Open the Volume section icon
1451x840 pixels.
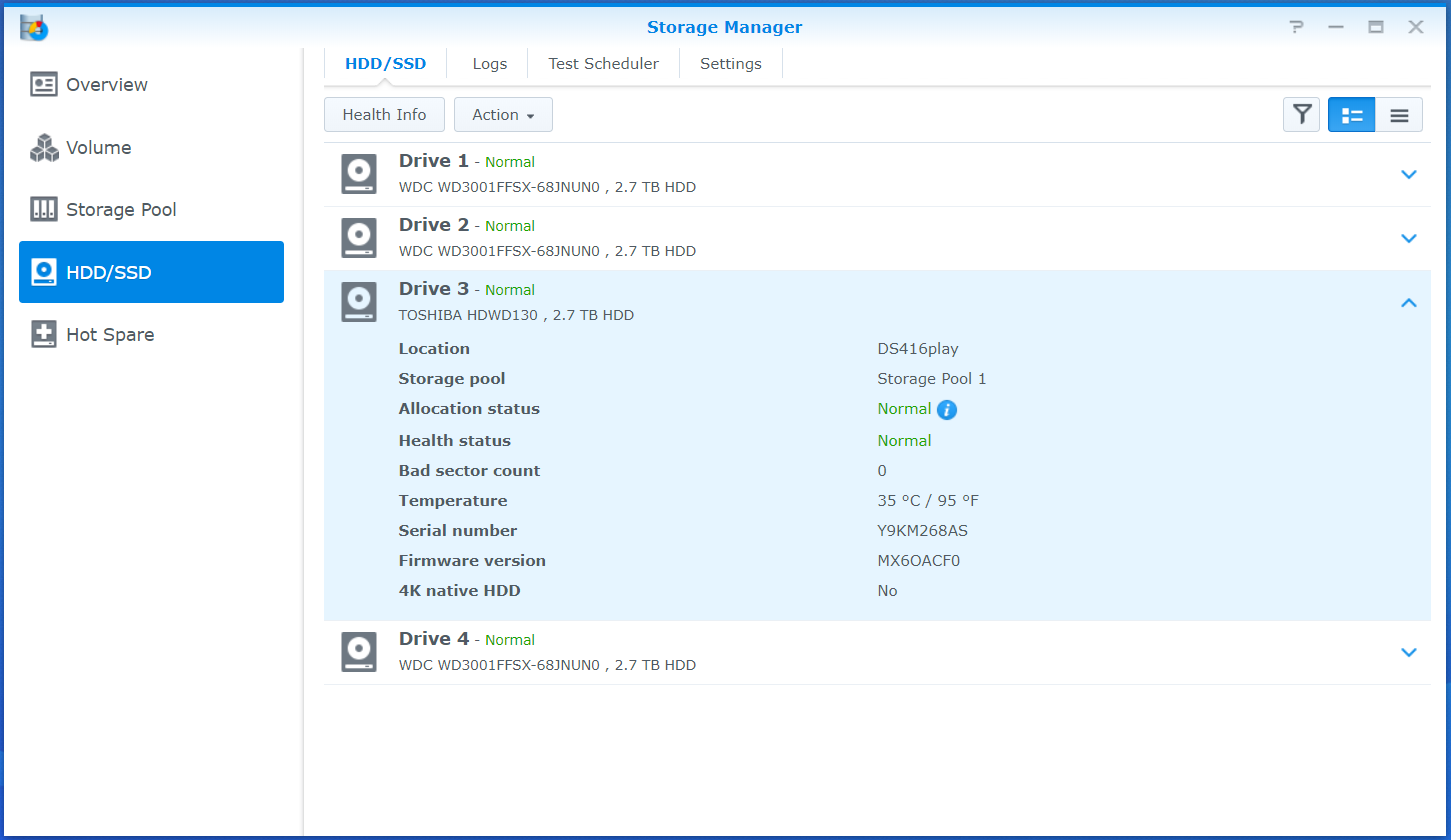pos(44,147)
